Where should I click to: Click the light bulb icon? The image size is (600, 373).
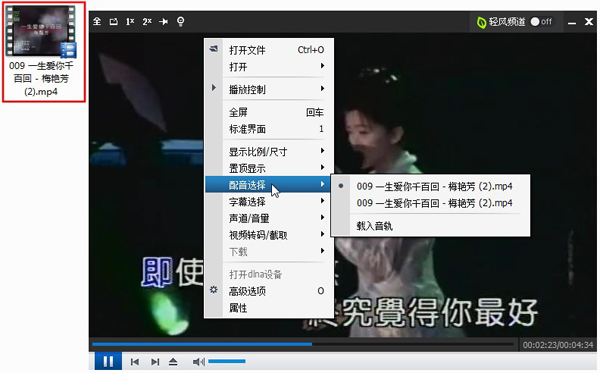(x=181, y=21)
